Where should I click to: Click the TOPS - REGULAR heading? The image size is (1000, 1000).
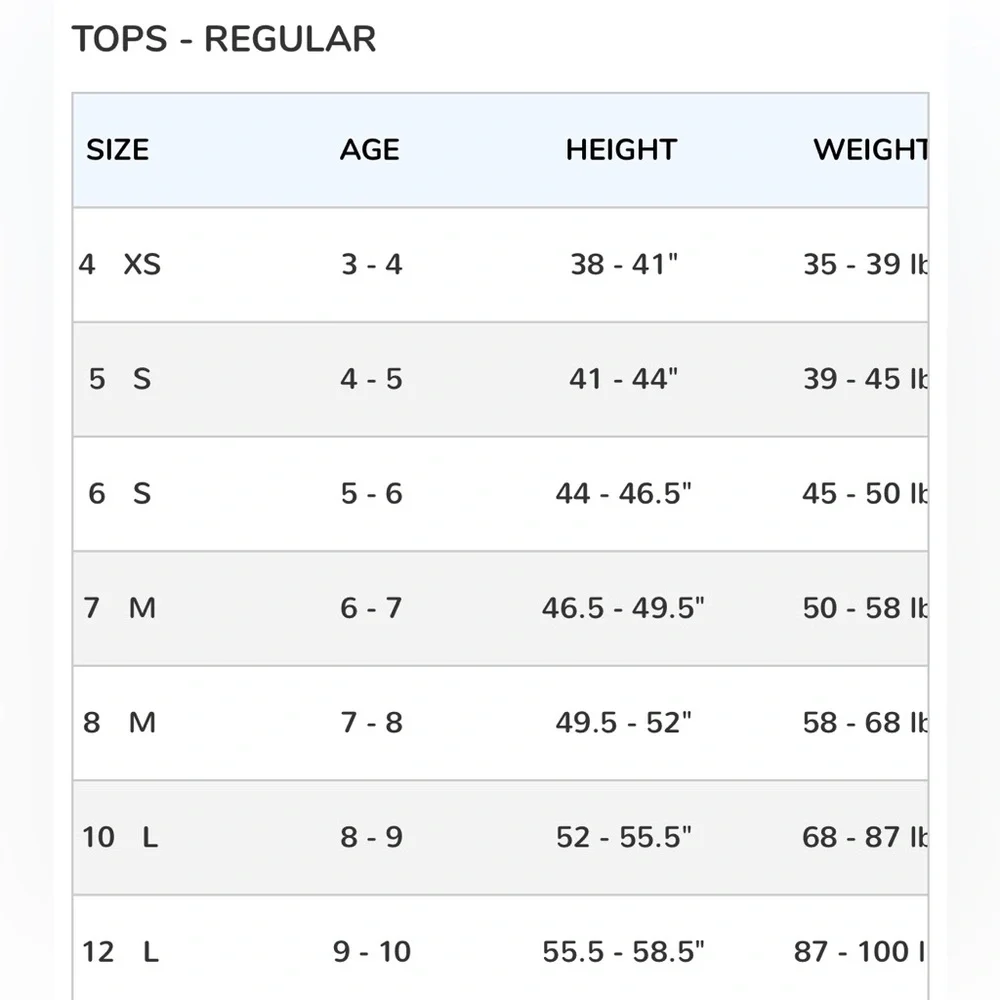(224, 39)
